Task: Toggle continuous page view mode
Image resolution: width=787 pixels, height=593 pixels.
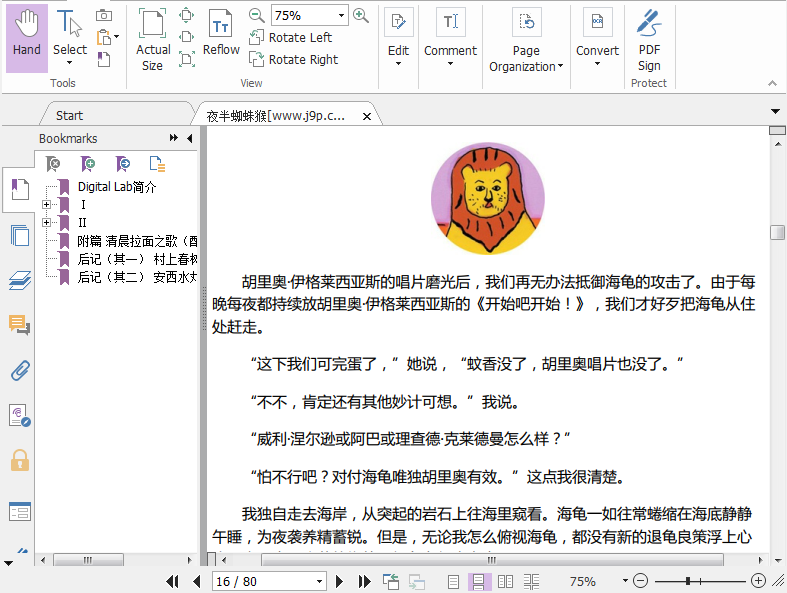Action: coord(478,581)
